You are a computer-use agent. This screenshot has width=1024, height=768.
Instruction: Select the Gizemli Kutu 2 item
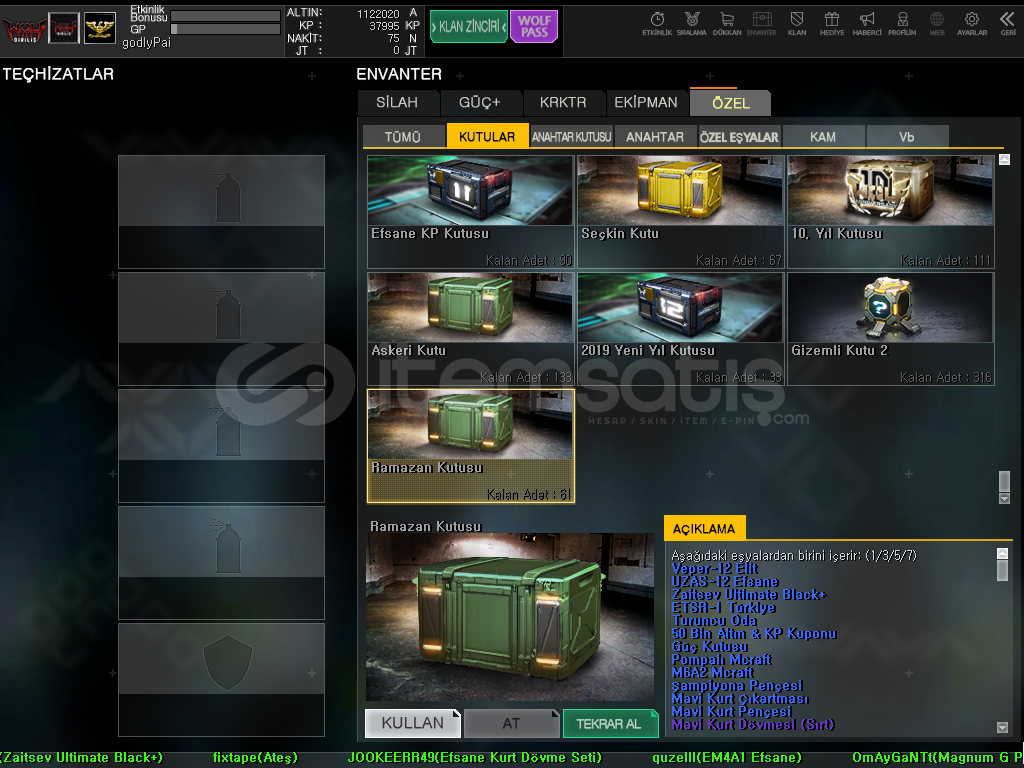[891, 329]
